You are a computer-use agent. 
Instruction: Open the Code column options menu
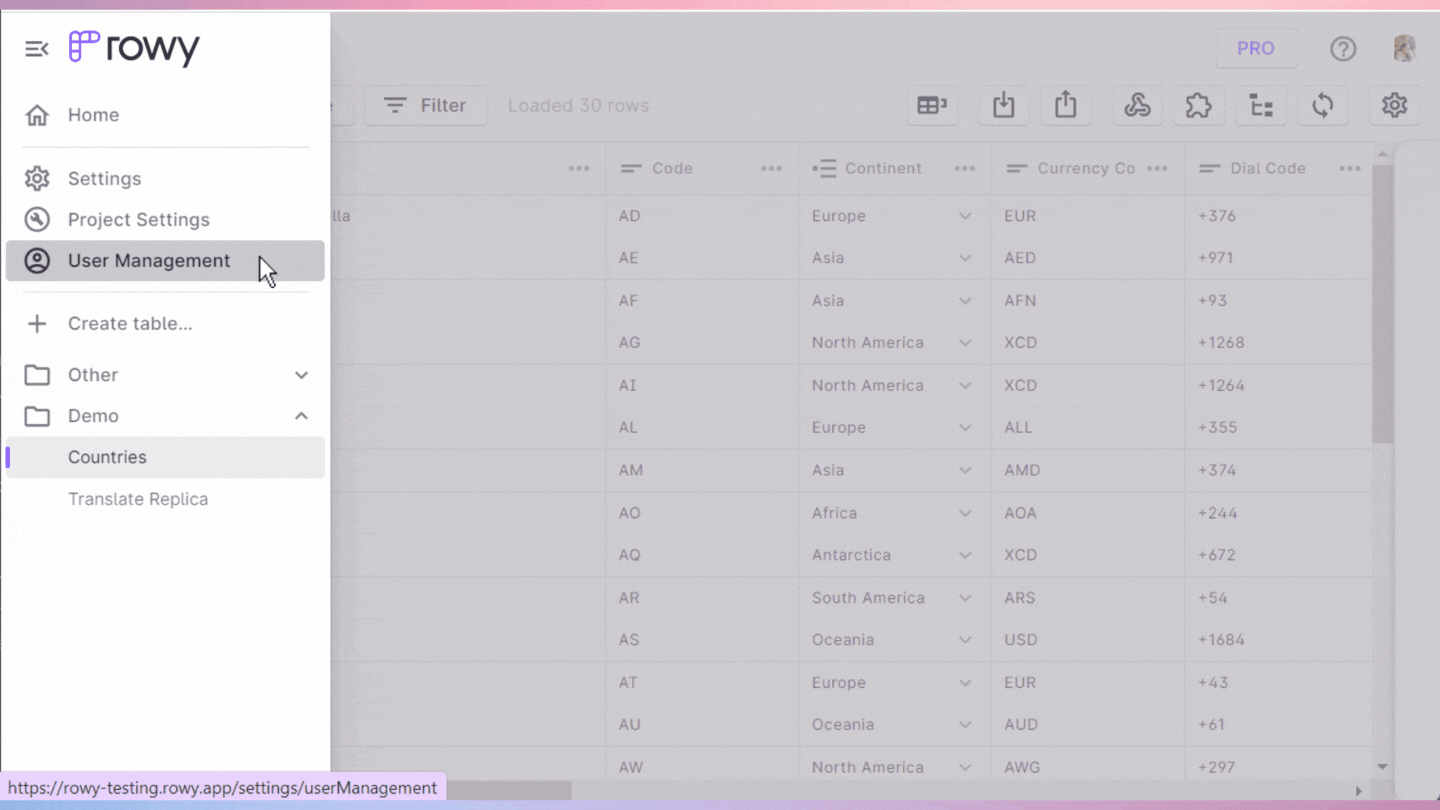click(x=771, y=169)
